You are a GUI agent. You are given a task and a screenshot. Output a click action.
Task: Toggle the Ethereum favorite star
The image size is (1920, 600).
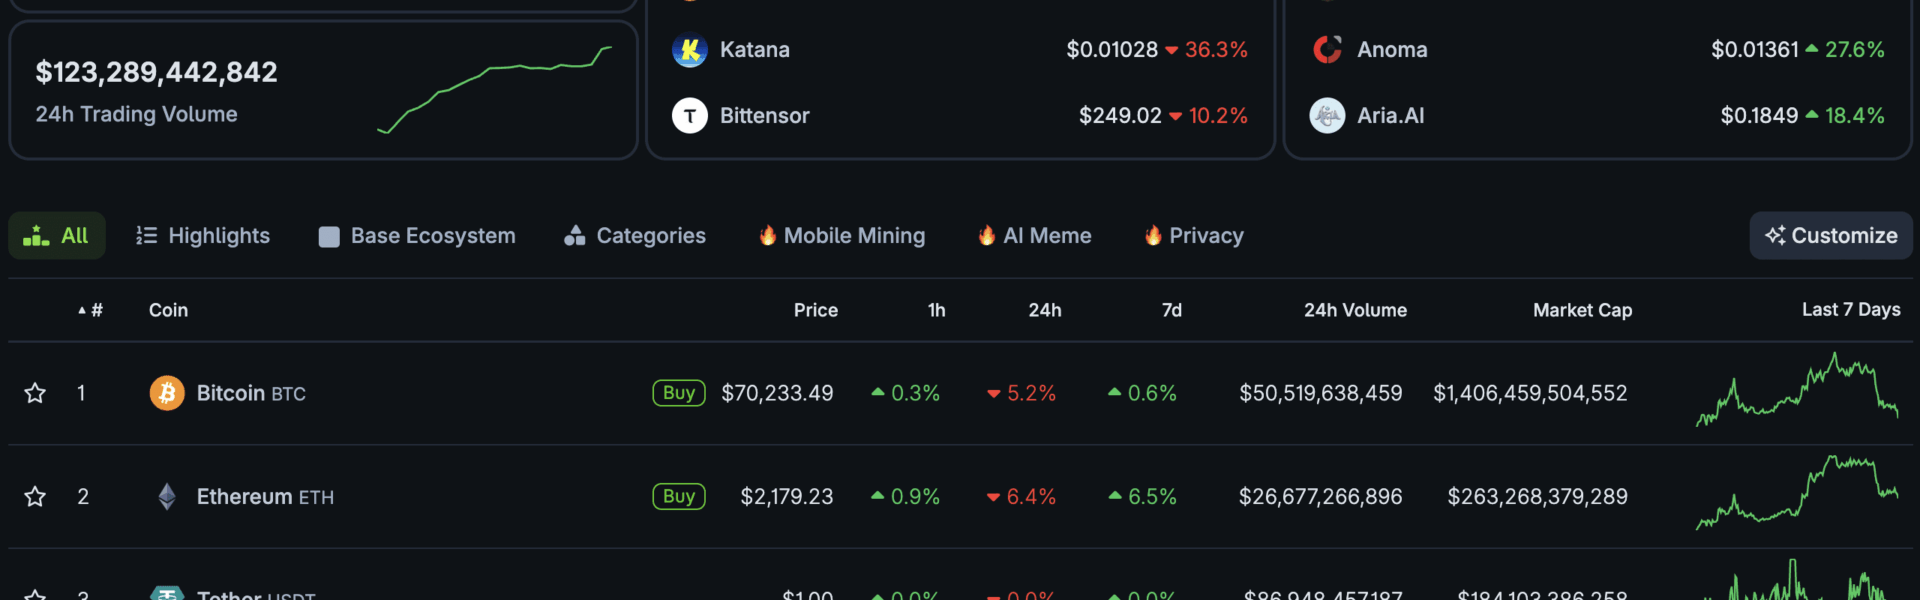point(35,496)
